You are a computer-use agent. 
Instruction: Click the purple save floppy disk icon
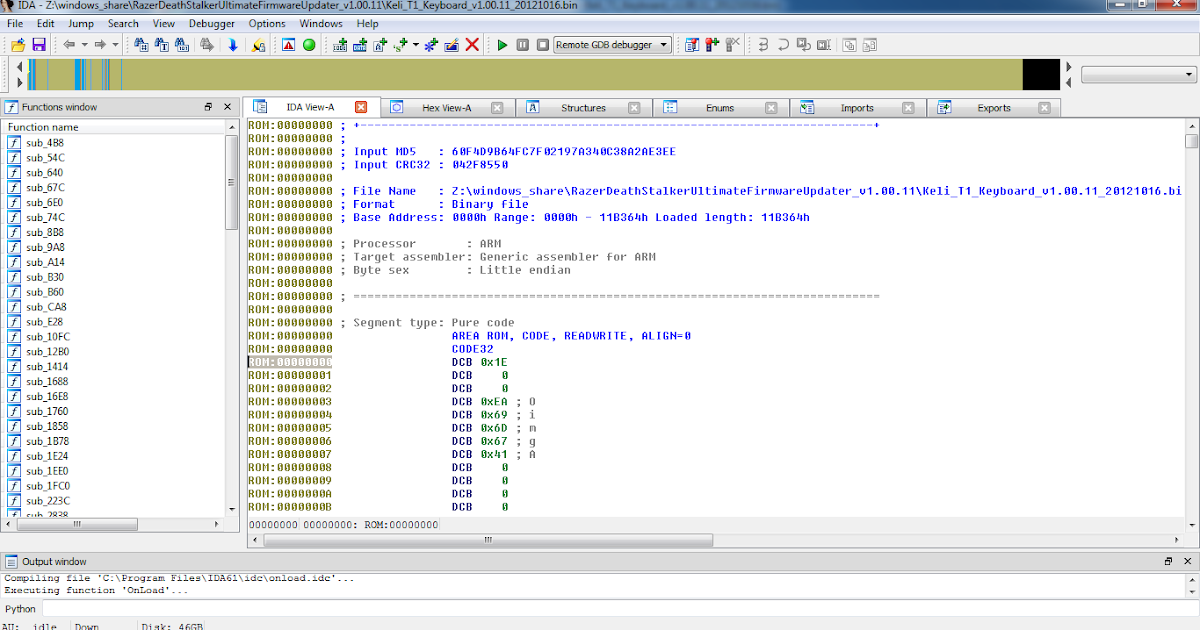click(x=39, y=45)
